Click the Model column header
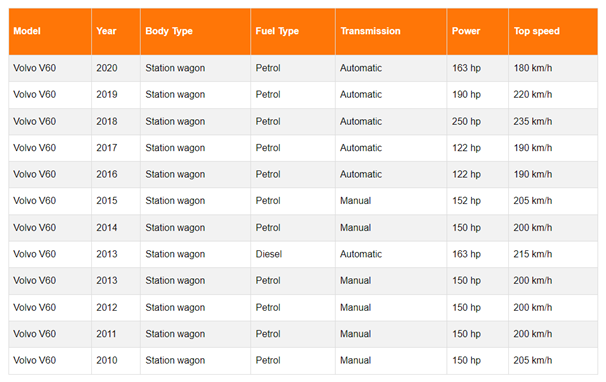The height and width of the screenshot is (382, 606). point(50,31)
